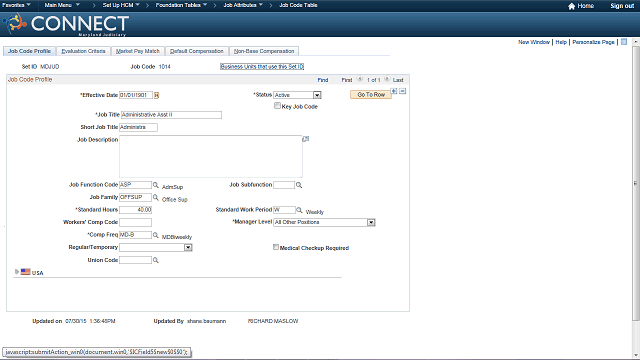Look up Union Code values

tap(156, 260)
